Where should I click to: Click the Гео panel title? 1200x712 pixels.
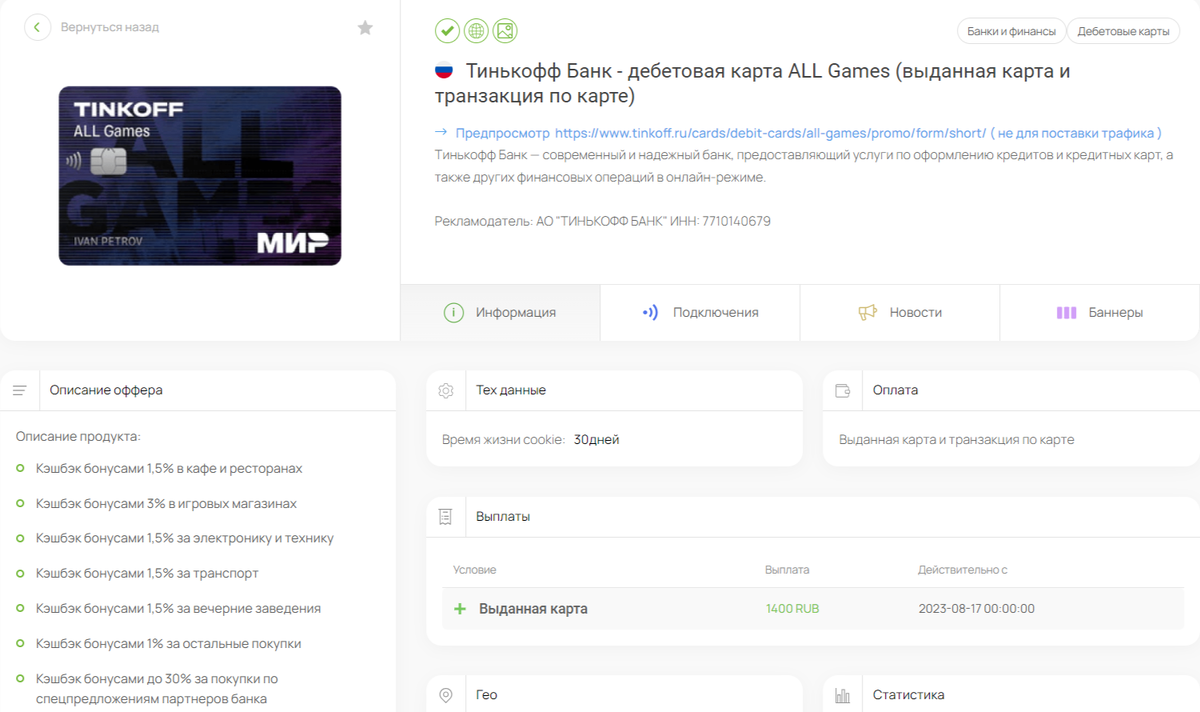486,695
